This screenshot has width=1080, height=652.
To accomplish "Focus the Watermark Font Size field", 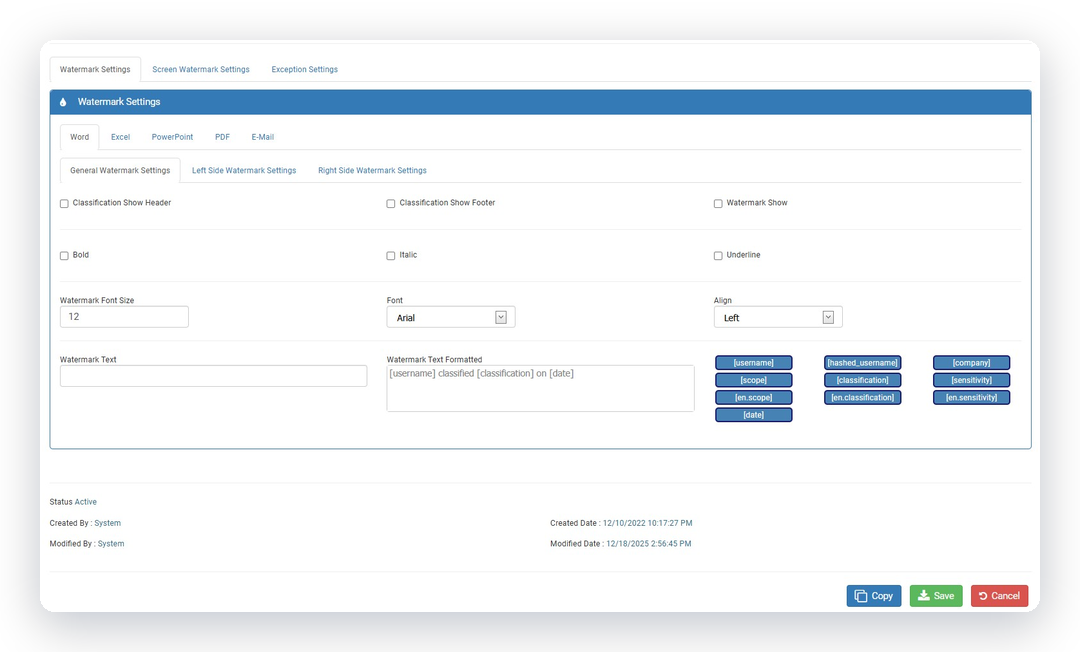I will pos(124,317).
